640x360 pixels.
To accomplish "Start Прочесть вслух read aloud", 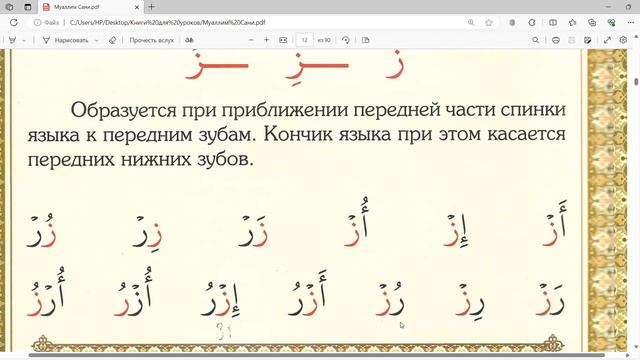I will click(151, 40).
